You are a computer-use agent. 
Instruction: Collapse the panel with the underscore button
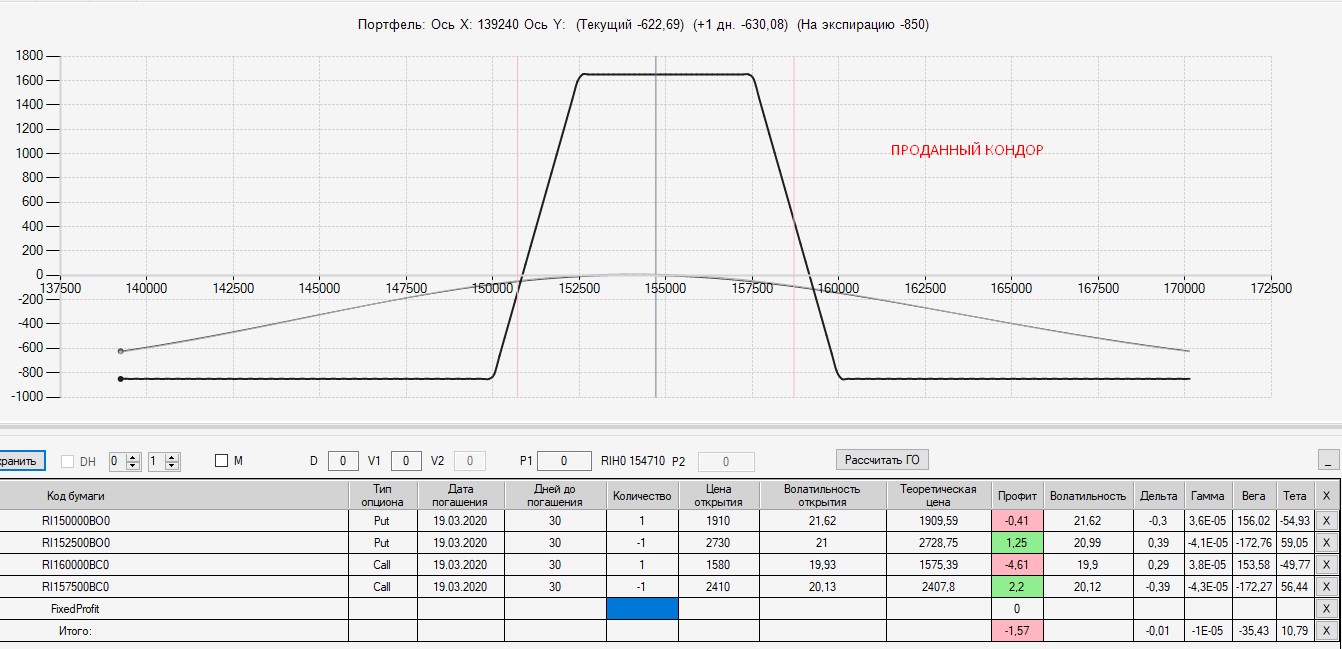pyautogui.click(x=1328, y=460)
